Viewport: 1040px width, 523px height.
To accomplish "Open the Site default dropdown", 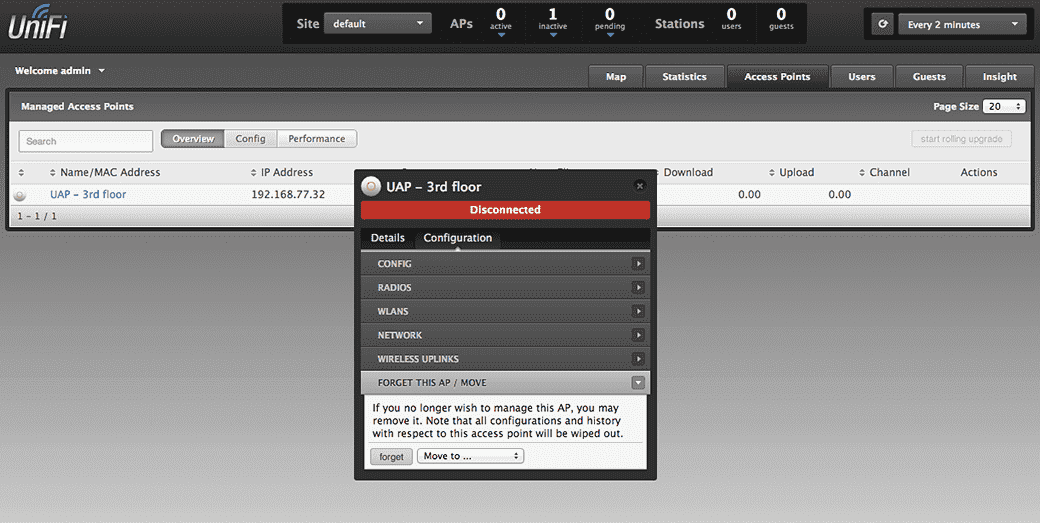I will (x=378, y=23).
